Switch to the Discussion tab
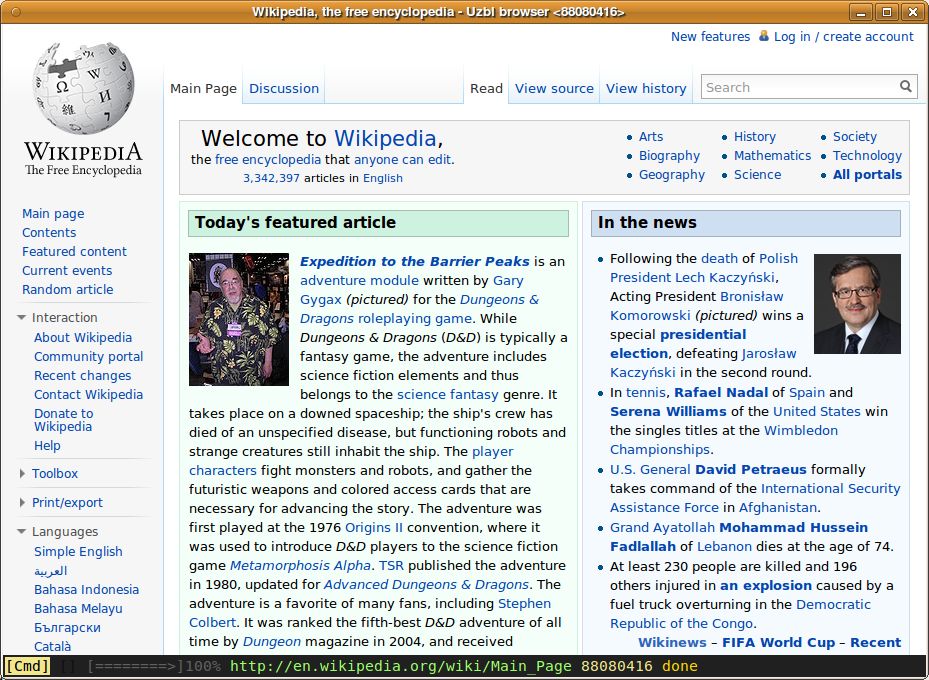929x680 pixels. click(x=283, y=88)
